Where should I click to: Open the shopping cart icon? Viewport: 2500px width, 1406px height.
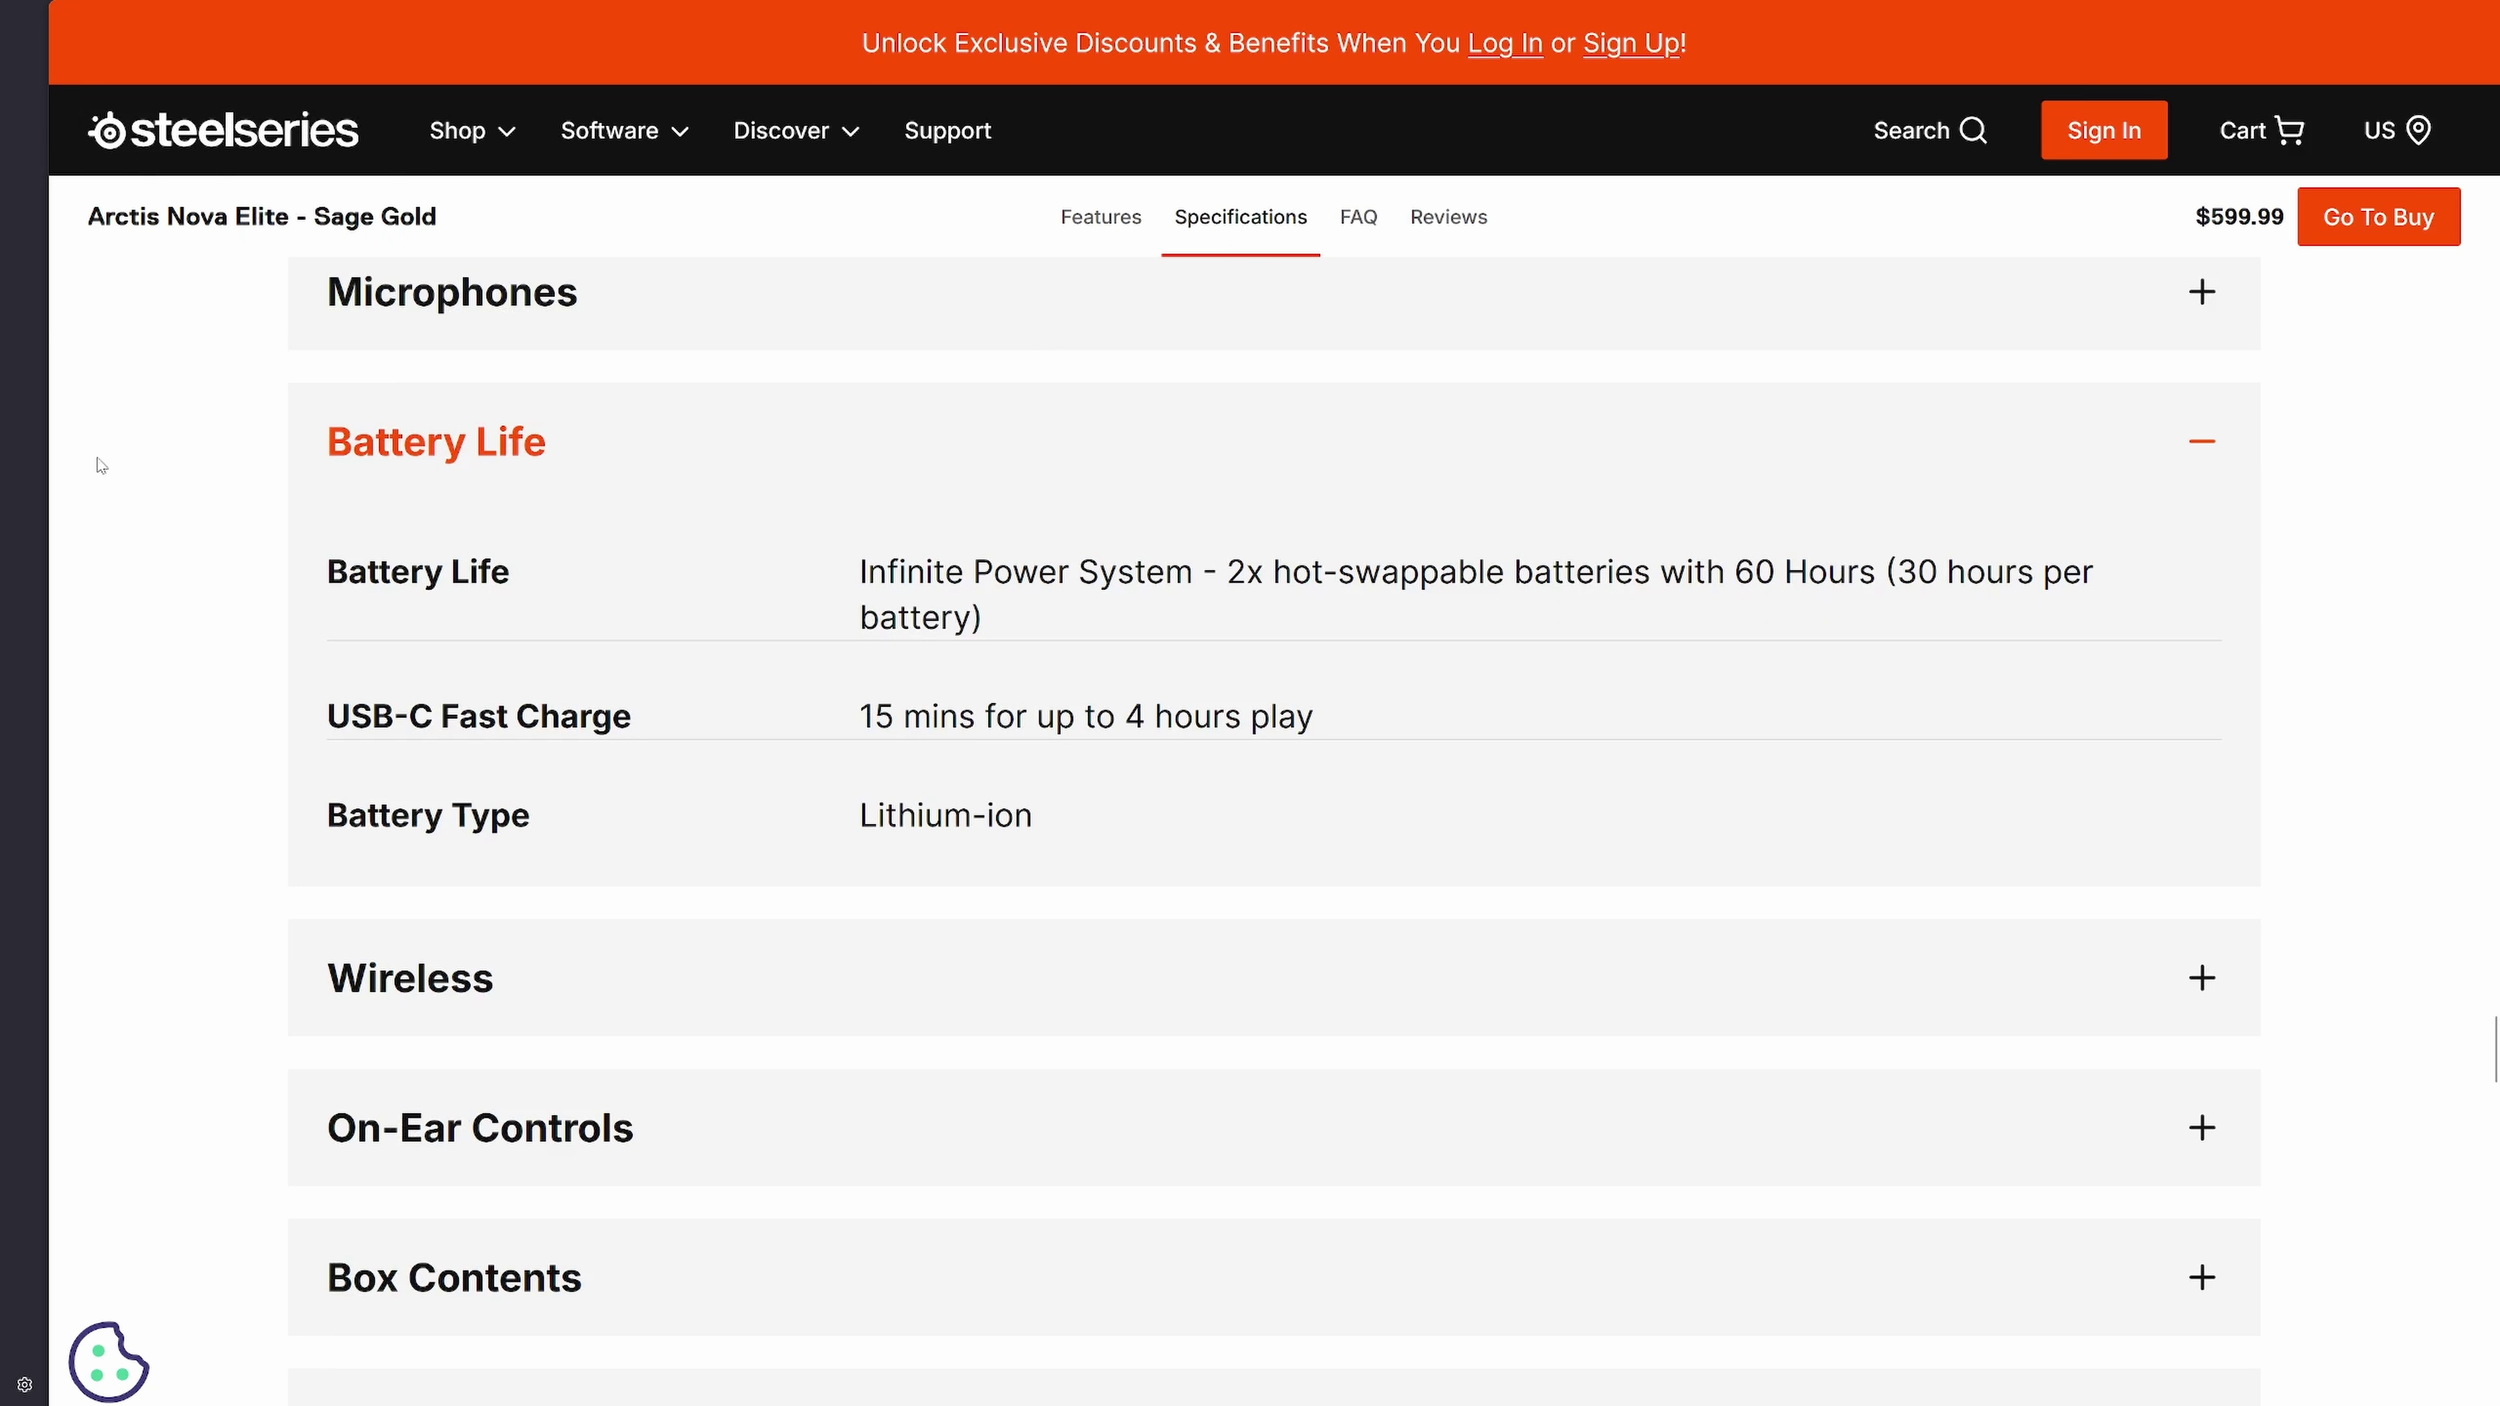tap(2289, 130)
